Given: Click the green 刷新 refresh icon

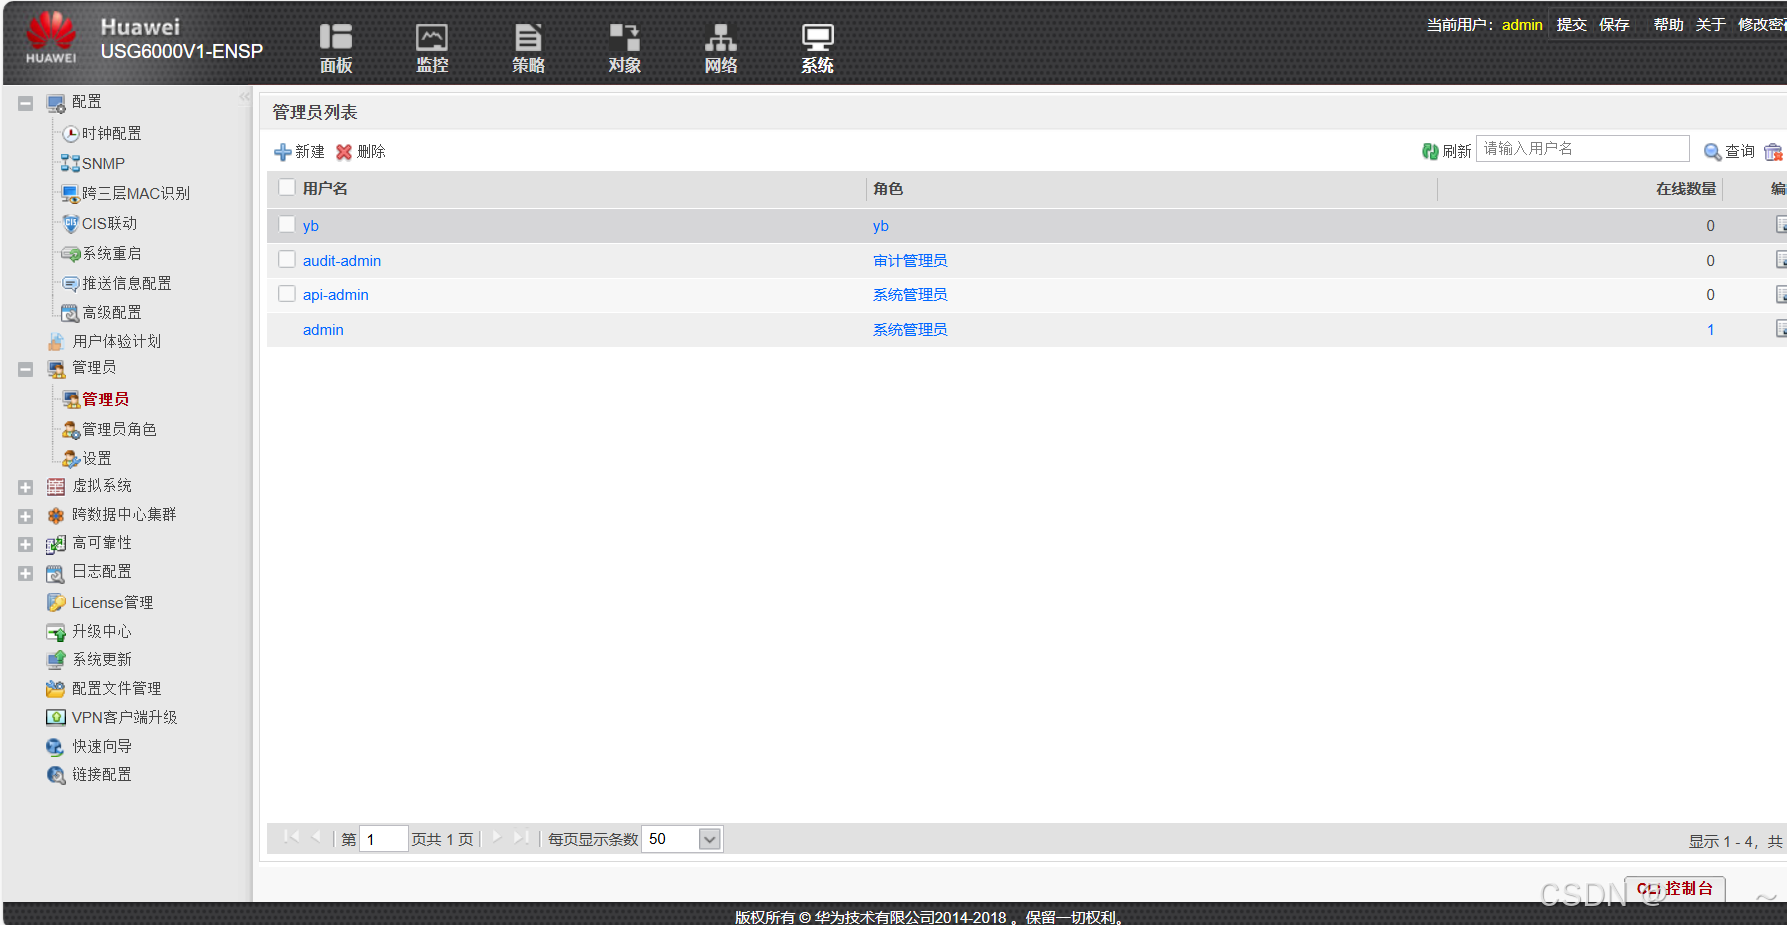Looking at the screenshot, I should coord(1430,151).
